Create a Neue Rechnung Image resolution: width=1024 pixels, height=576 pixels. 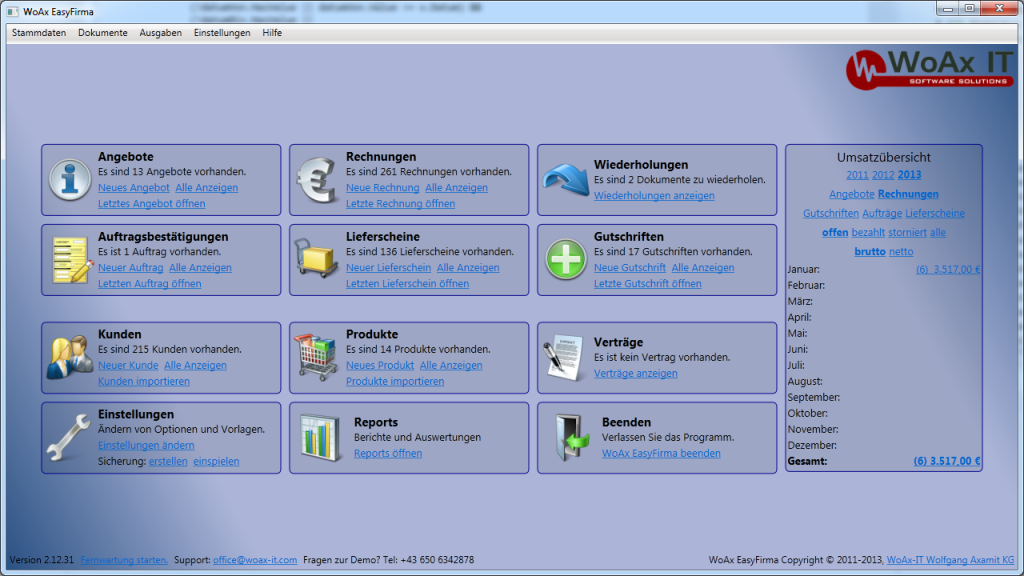click(x=383, y=187)
